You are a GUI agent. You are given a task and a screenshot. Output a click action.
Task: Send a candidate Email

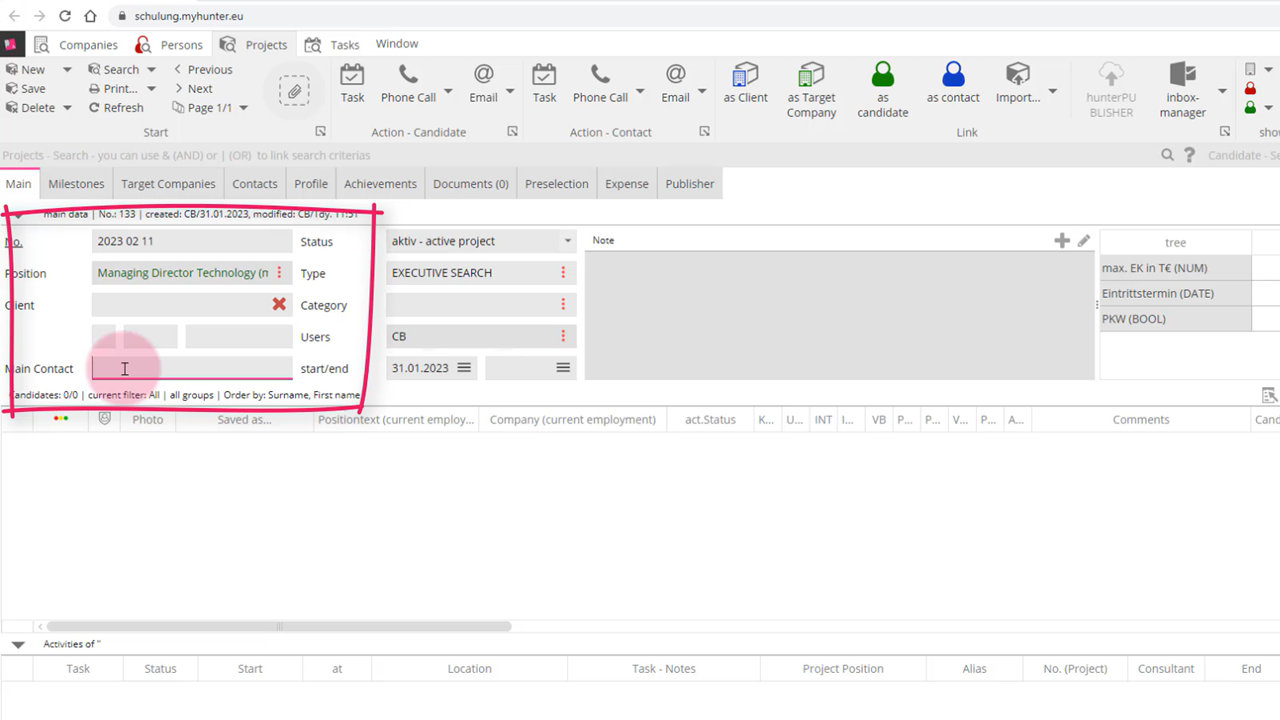[483, 83]
